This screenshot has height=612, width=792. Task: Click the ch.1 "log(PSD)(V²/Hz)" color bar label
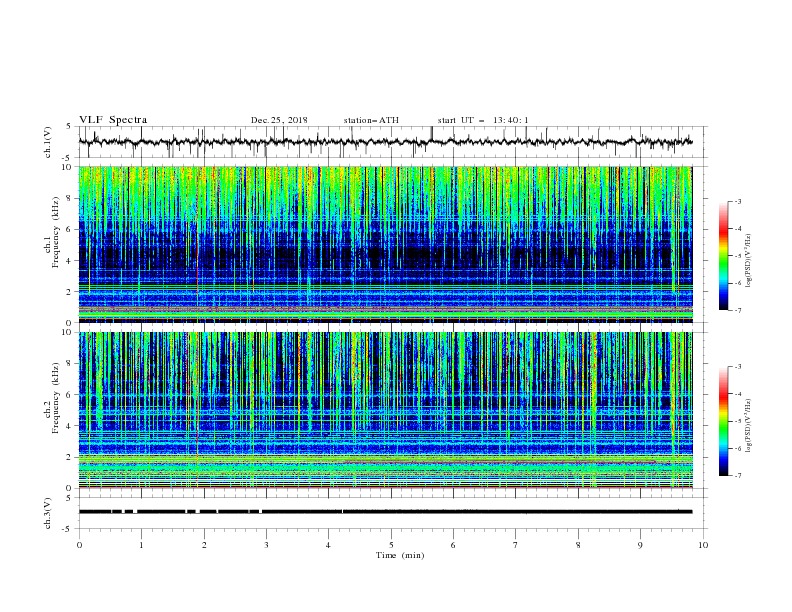pyautogui.click(x=749, y=261)
